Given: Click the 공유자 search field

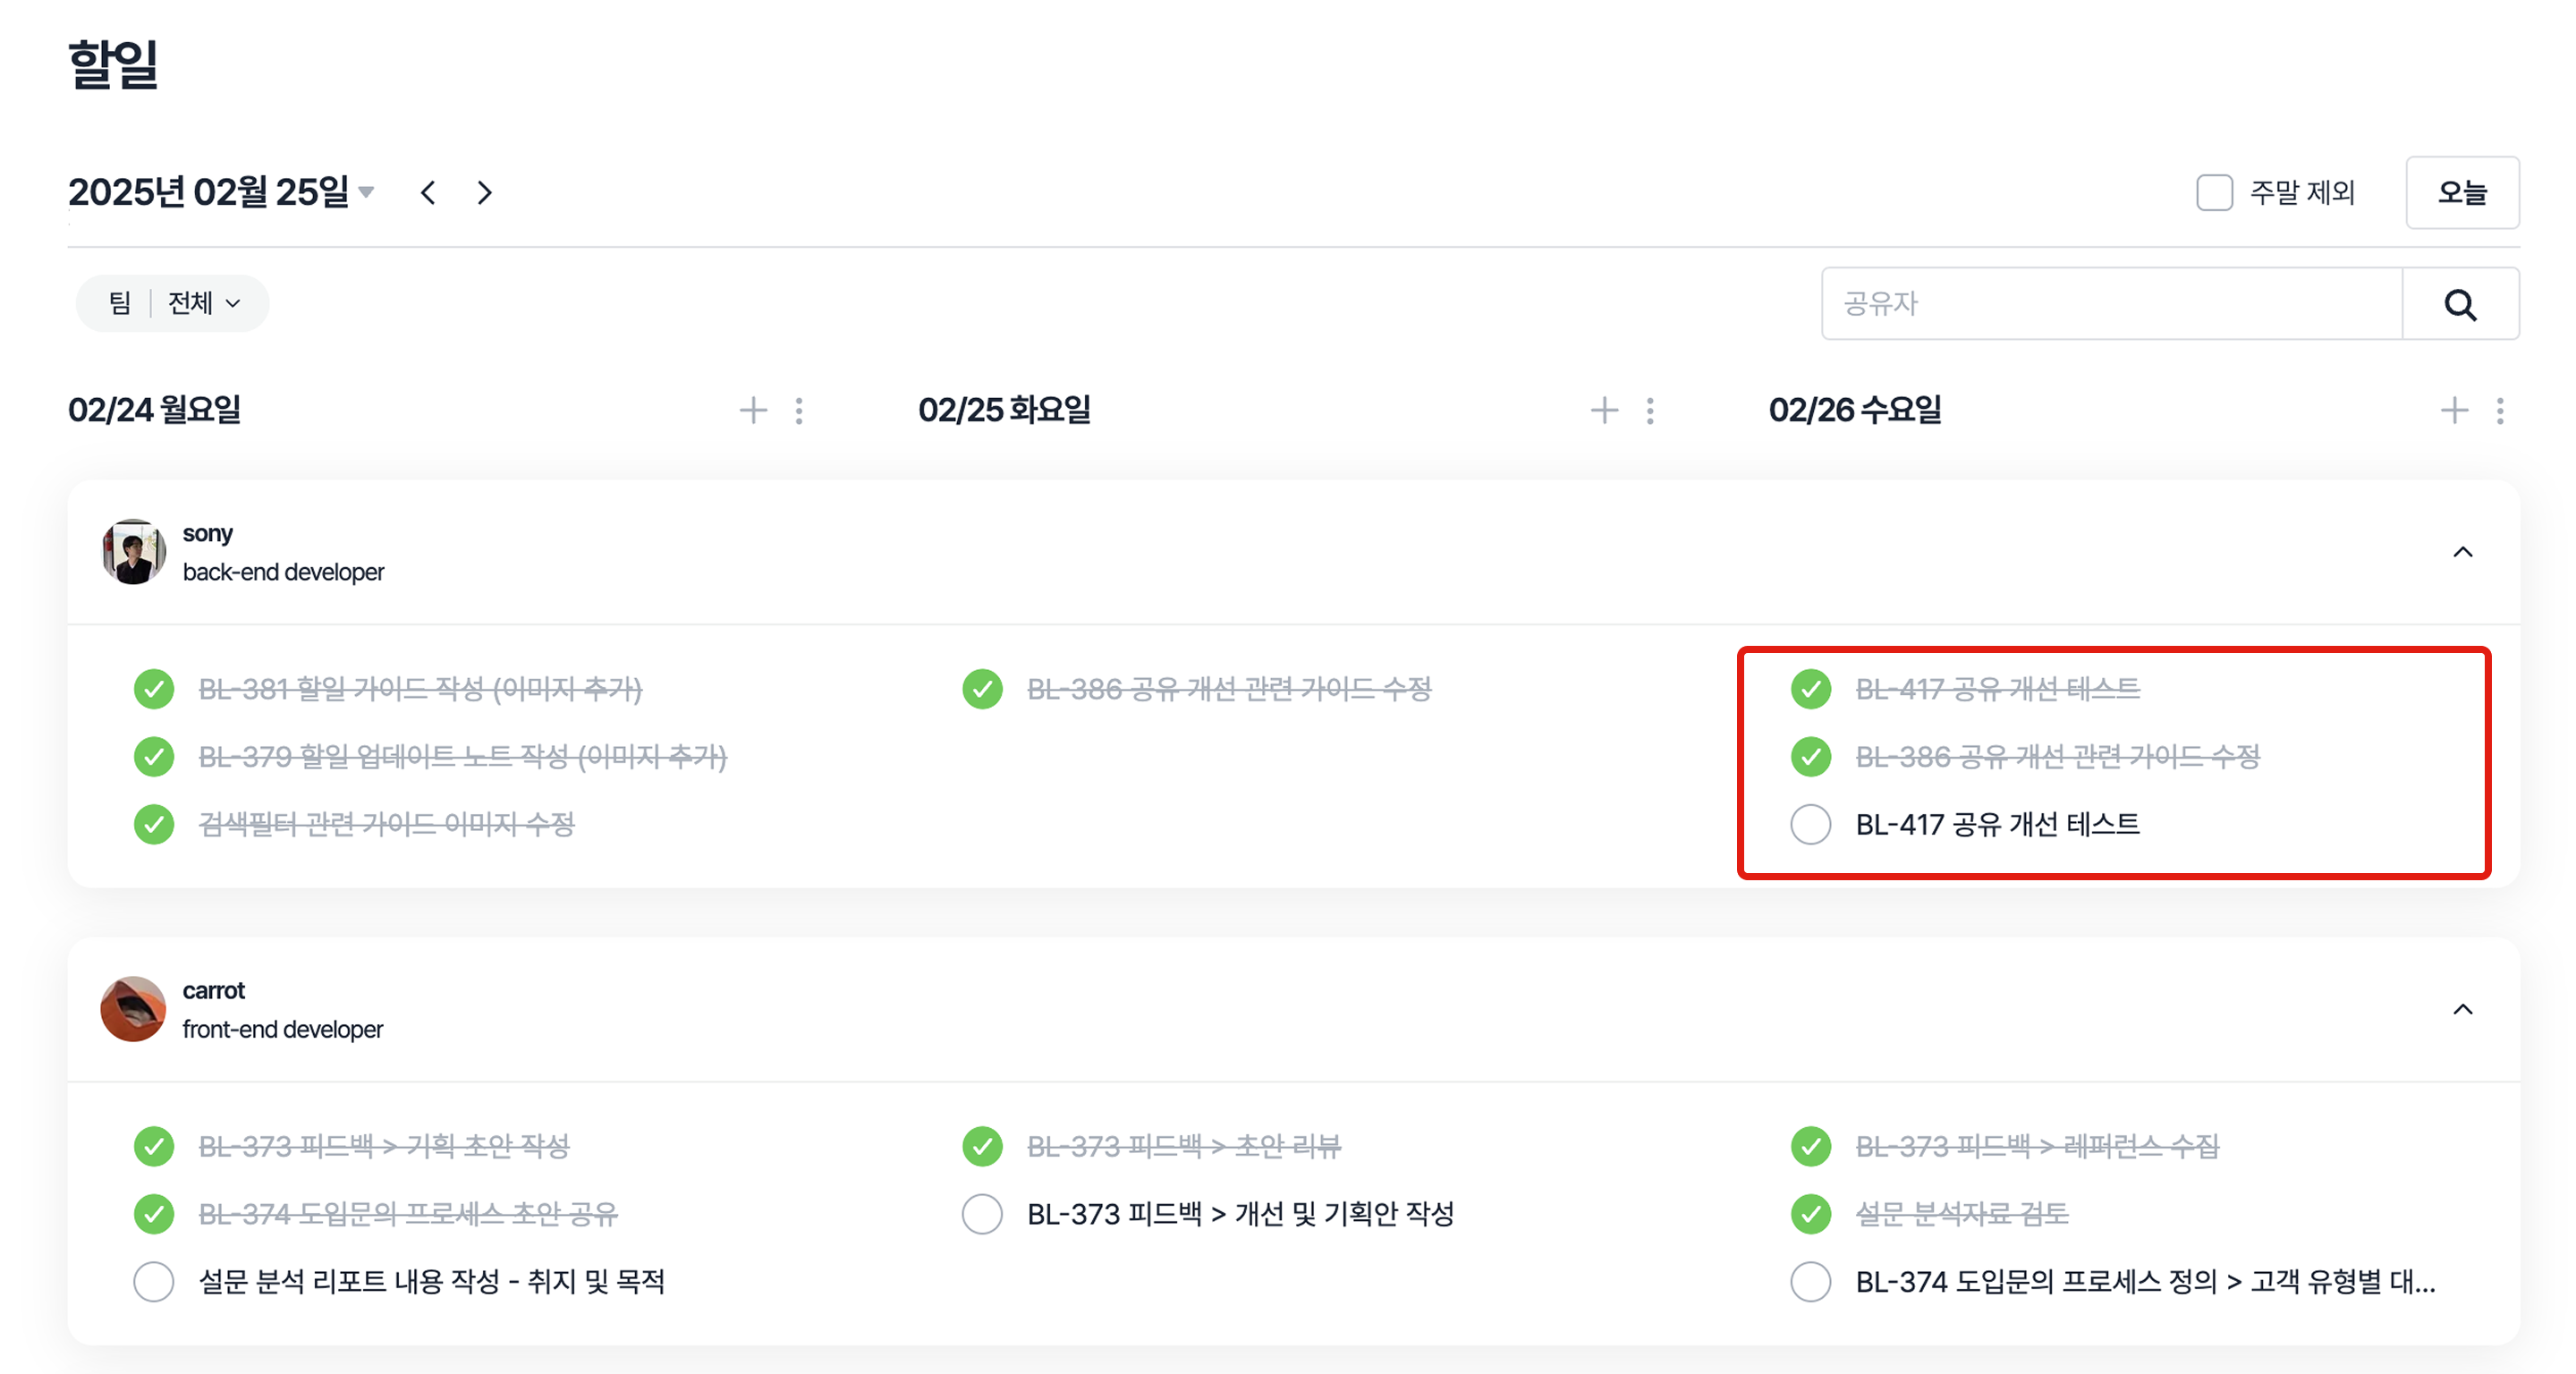Looking at the screenshot, I should click(2110, 304).
